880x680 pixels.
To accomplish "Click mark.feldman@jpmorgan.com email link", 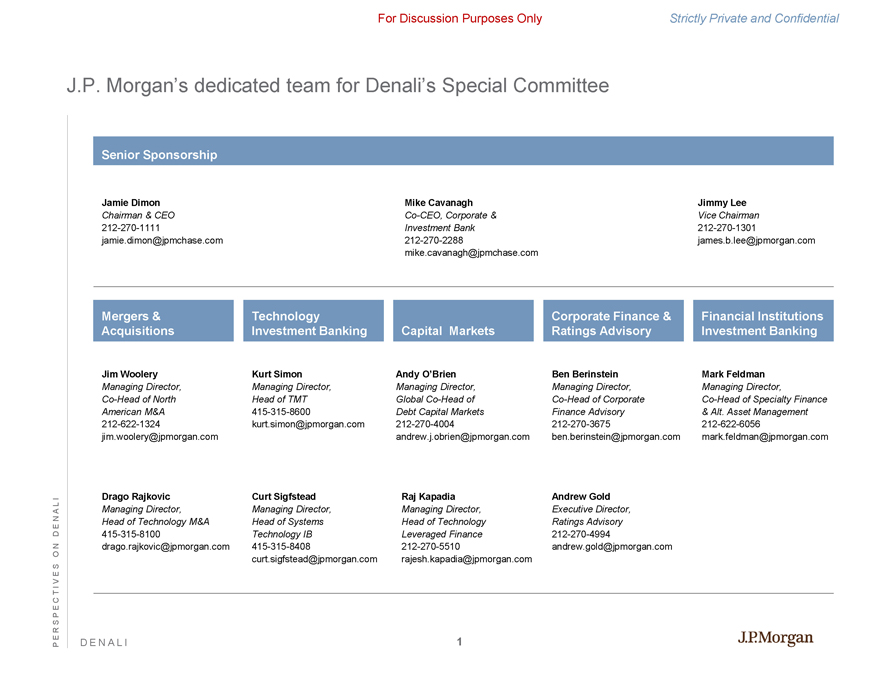I will 765,436.
